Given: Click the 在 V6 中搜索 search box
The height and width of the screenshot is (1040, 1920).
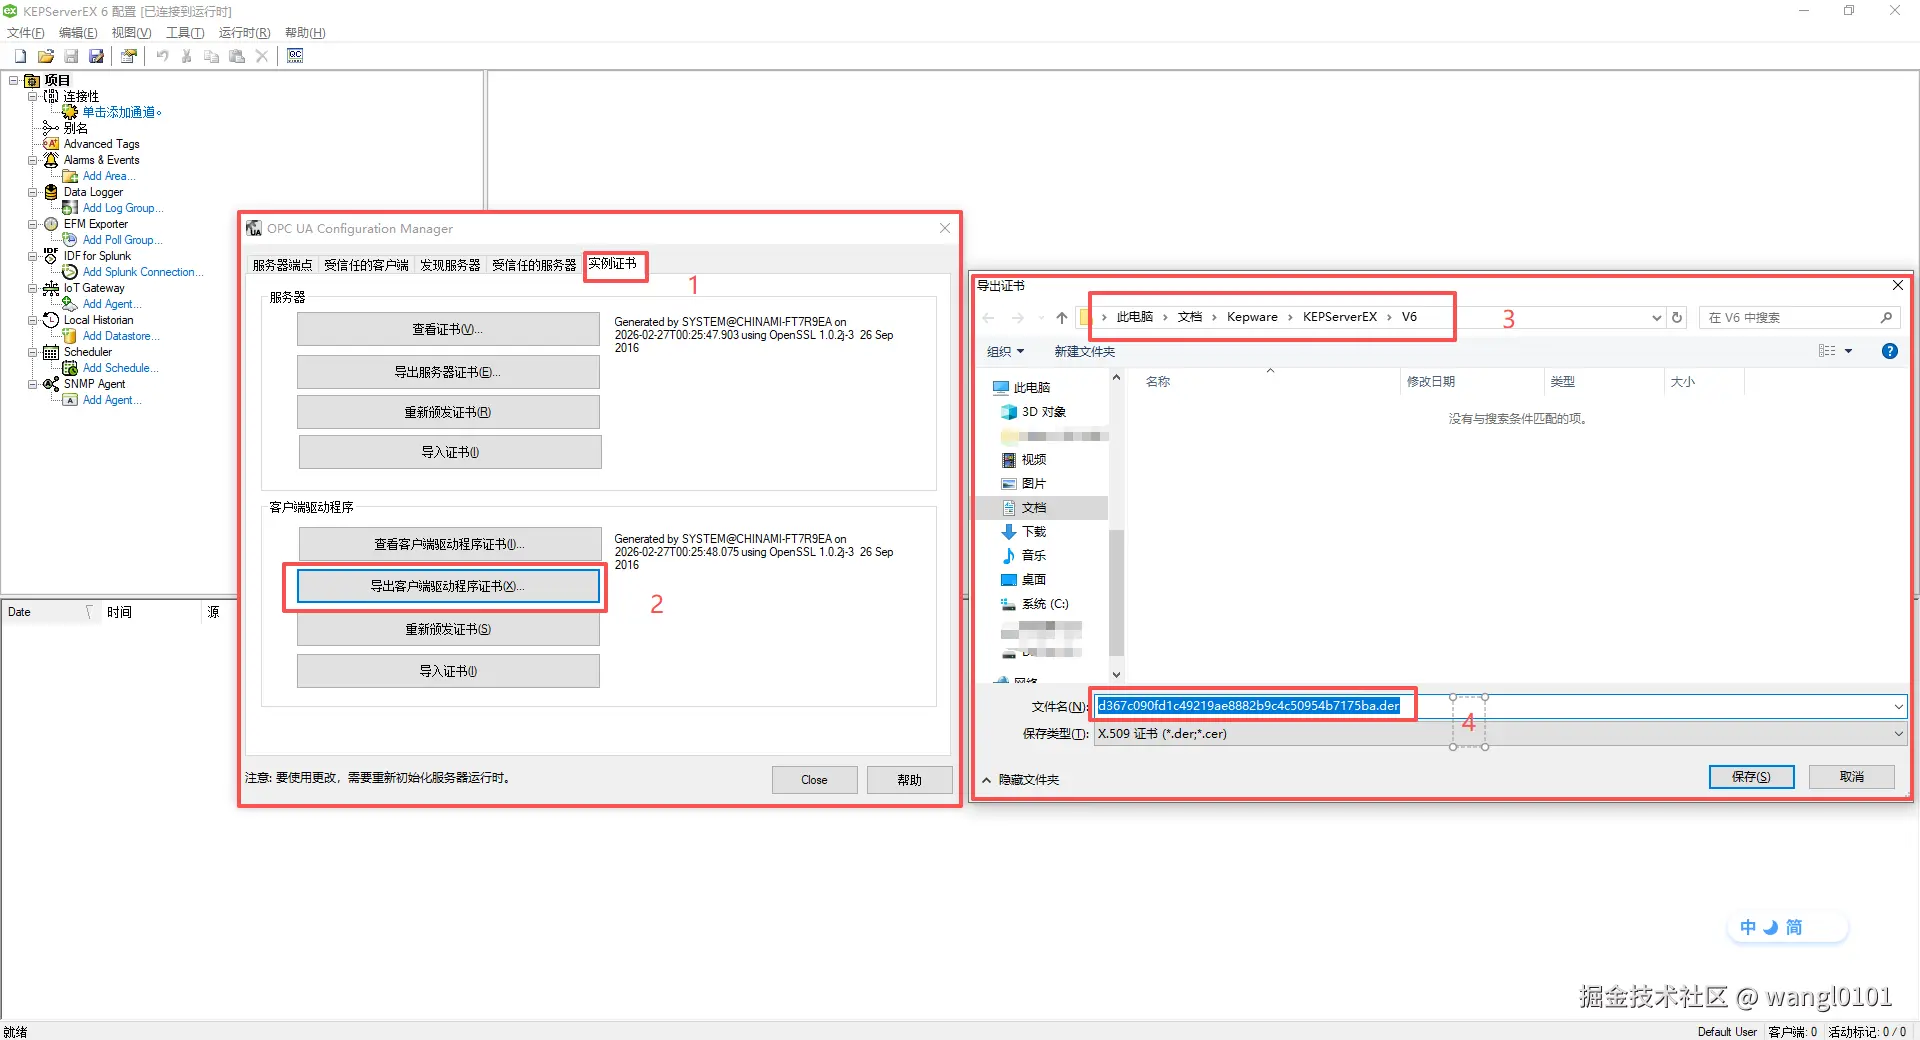Looking at the screenshot, I should pos(1799,318).
